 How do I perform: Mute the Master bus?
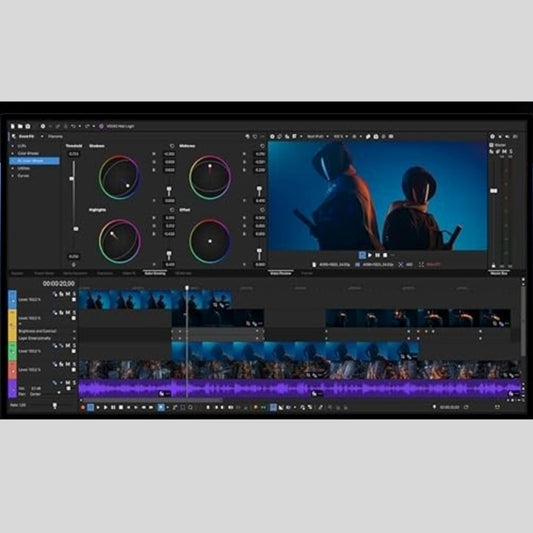504,152
